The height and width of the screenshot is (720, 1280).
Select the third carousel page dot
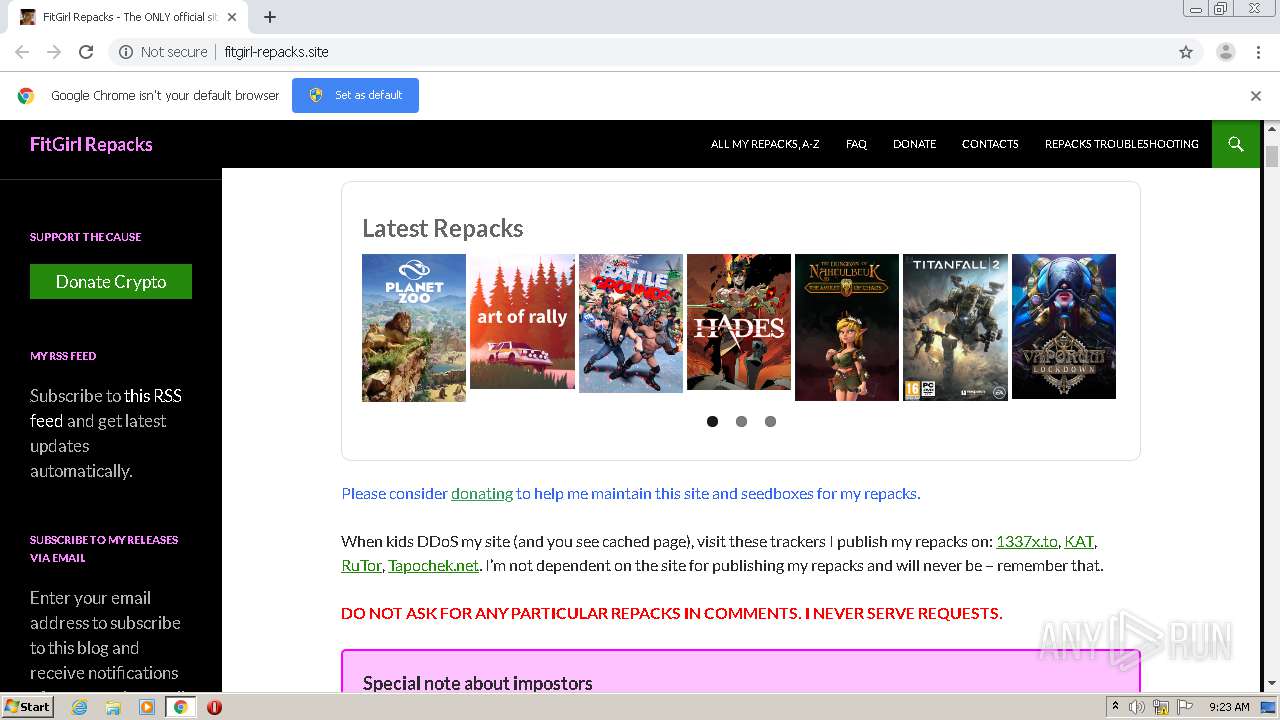[770, 421]
